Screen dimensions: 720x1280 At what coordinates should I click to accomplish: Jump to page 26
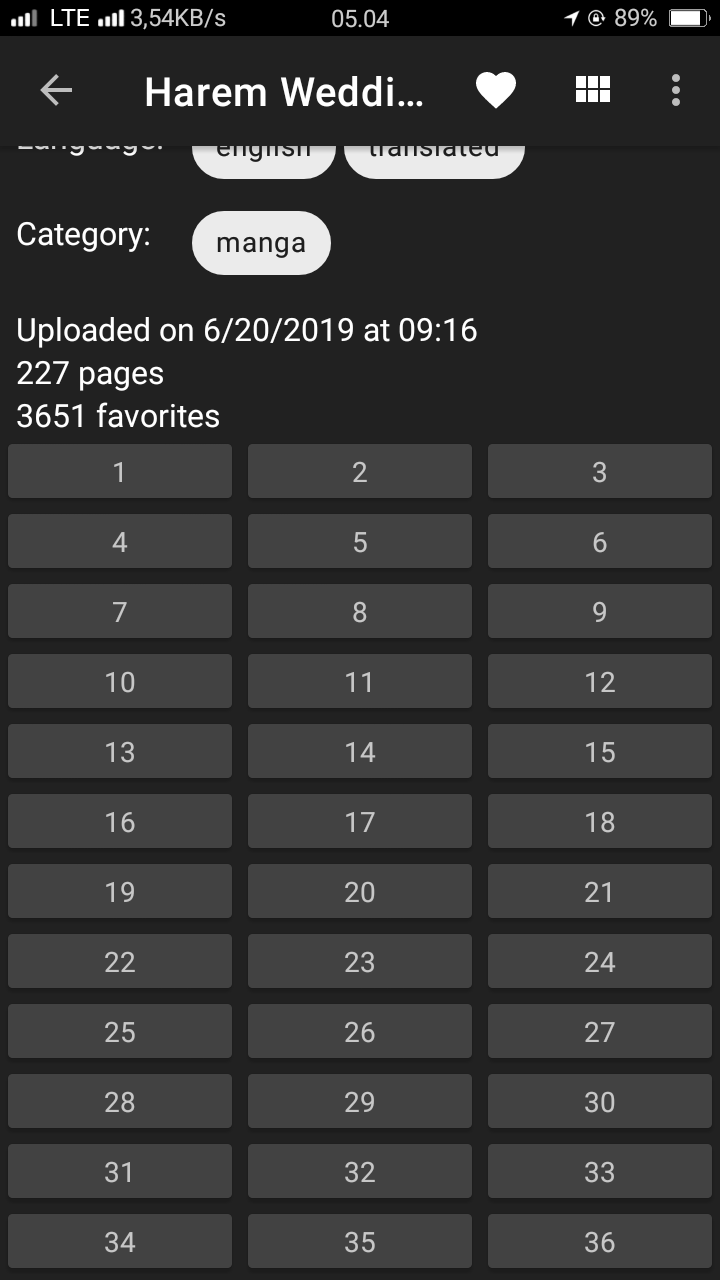359,1031
